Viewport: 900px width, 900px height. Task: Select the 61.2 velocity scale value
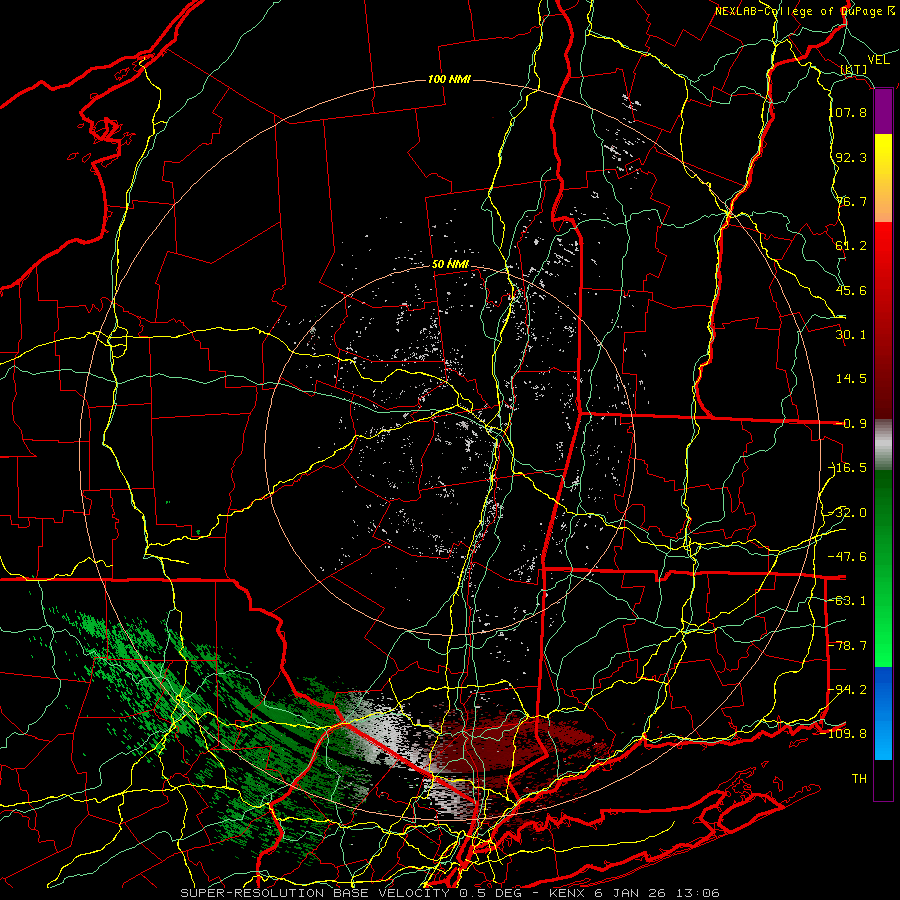click(851, 246)
